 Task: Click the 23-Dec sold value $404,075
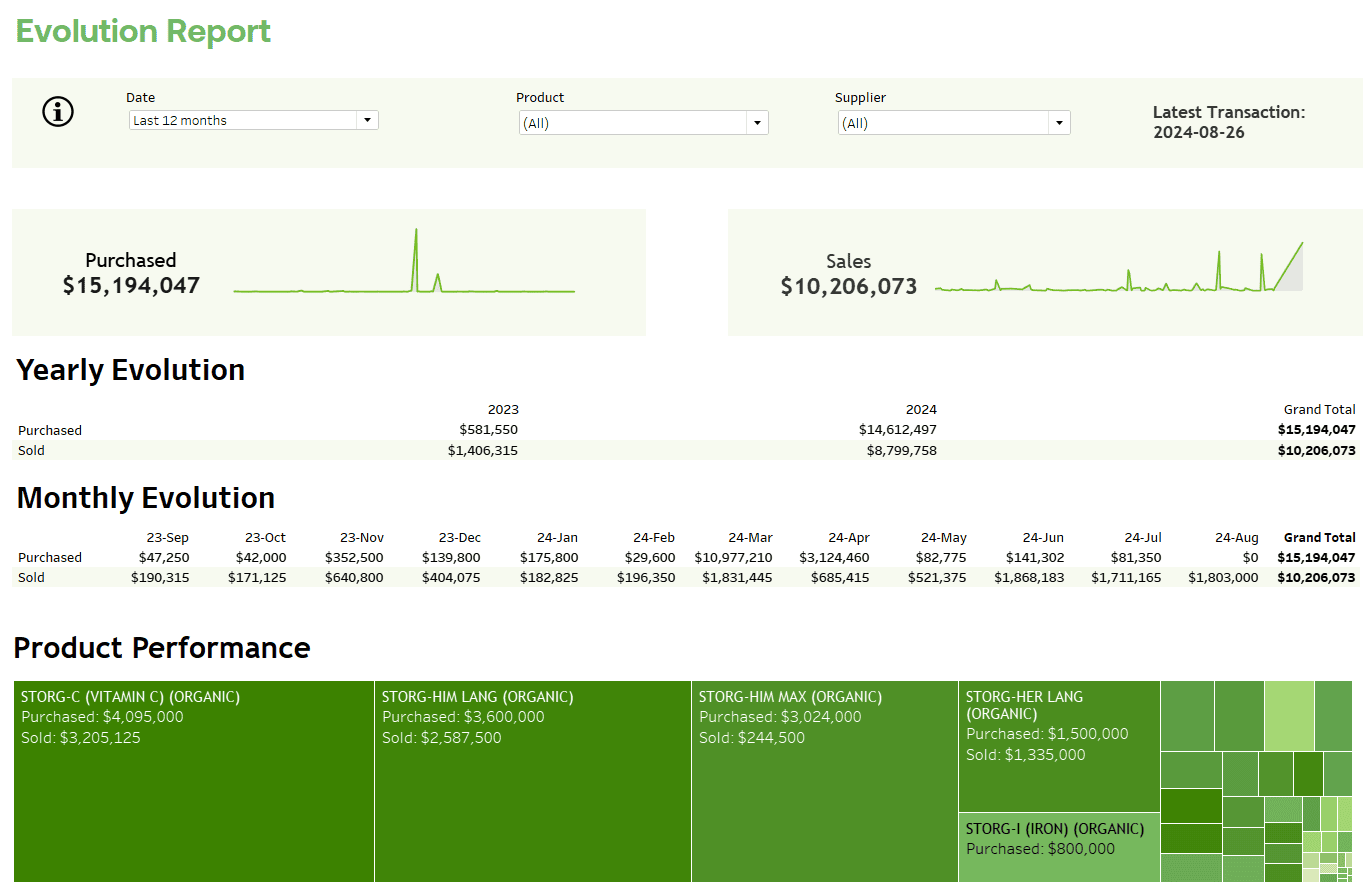(x=451, y=577)
